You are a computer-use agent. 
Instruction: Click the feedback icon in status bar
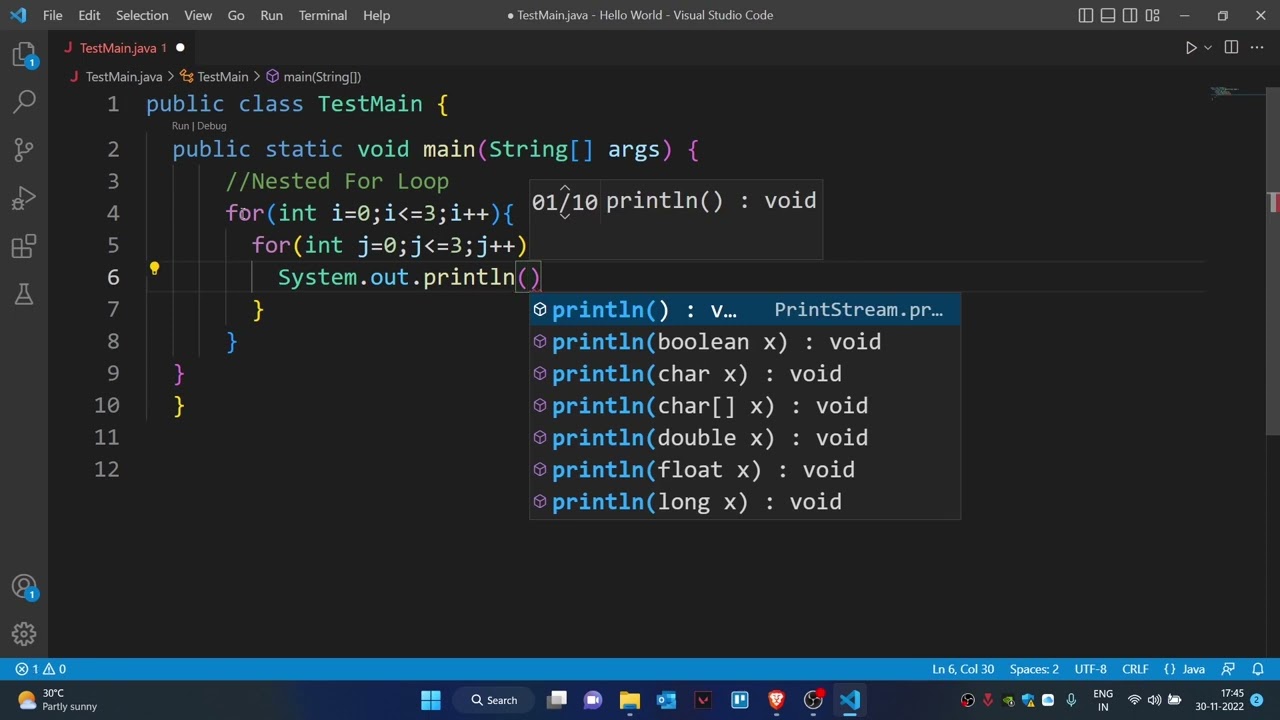click(x=1229, y=669)
